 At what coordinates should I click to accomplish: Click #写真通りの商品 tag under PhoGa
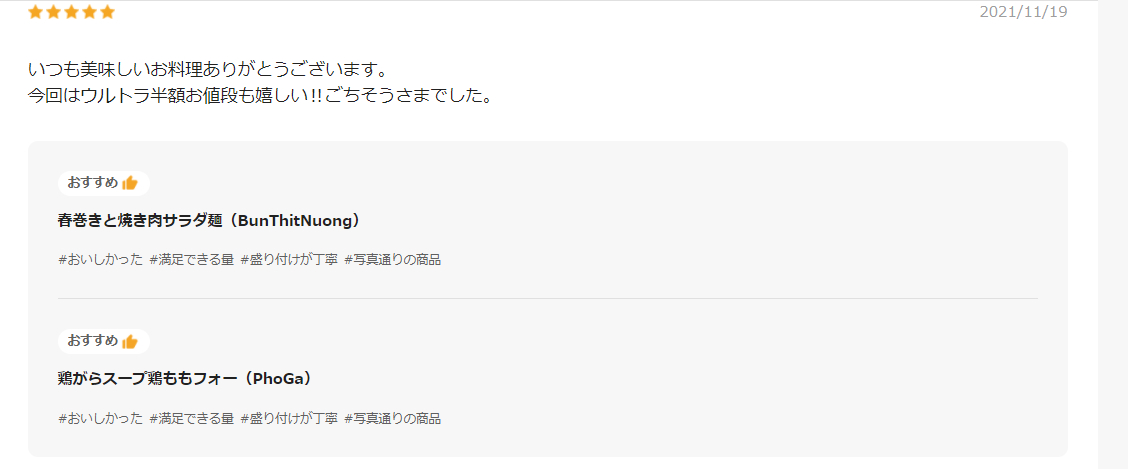[x=393, y=418]
